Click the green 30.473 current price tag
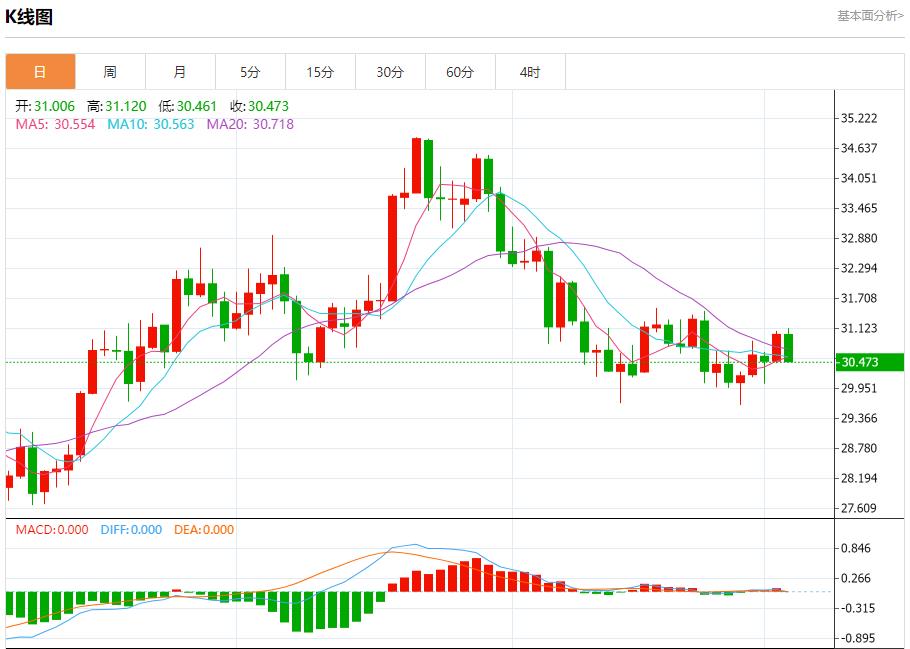The image size is (910, 649). tap(867, 362)
